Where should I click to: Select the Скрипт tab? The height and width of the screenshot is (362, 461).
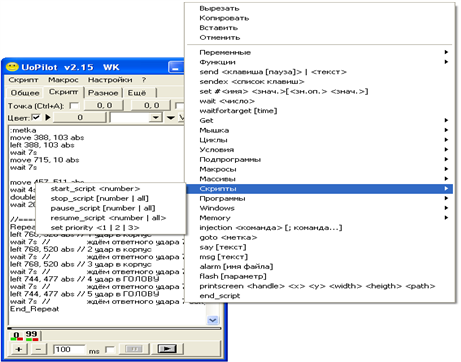pyautogui.click(x=63, y=92)
